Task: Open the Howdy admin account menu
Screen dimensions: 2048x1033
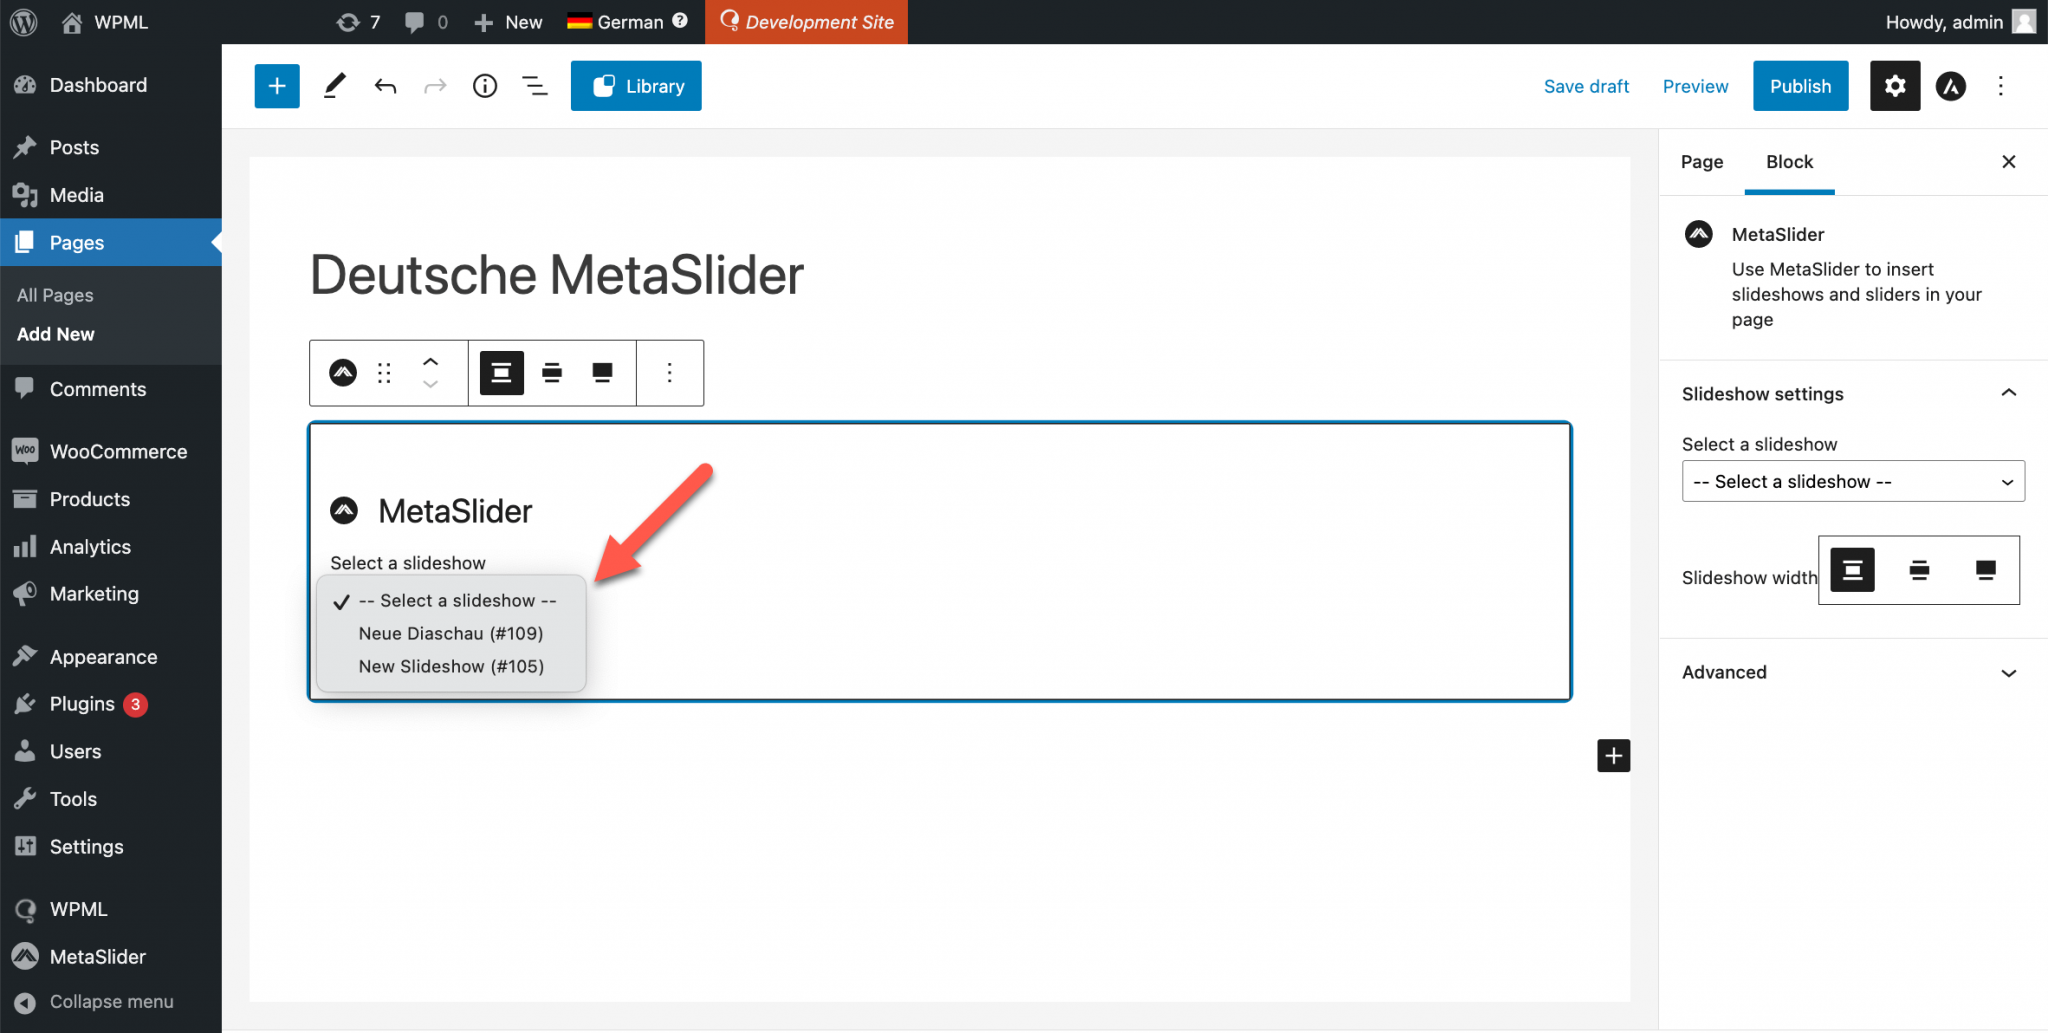Action: click(1960, 22)
